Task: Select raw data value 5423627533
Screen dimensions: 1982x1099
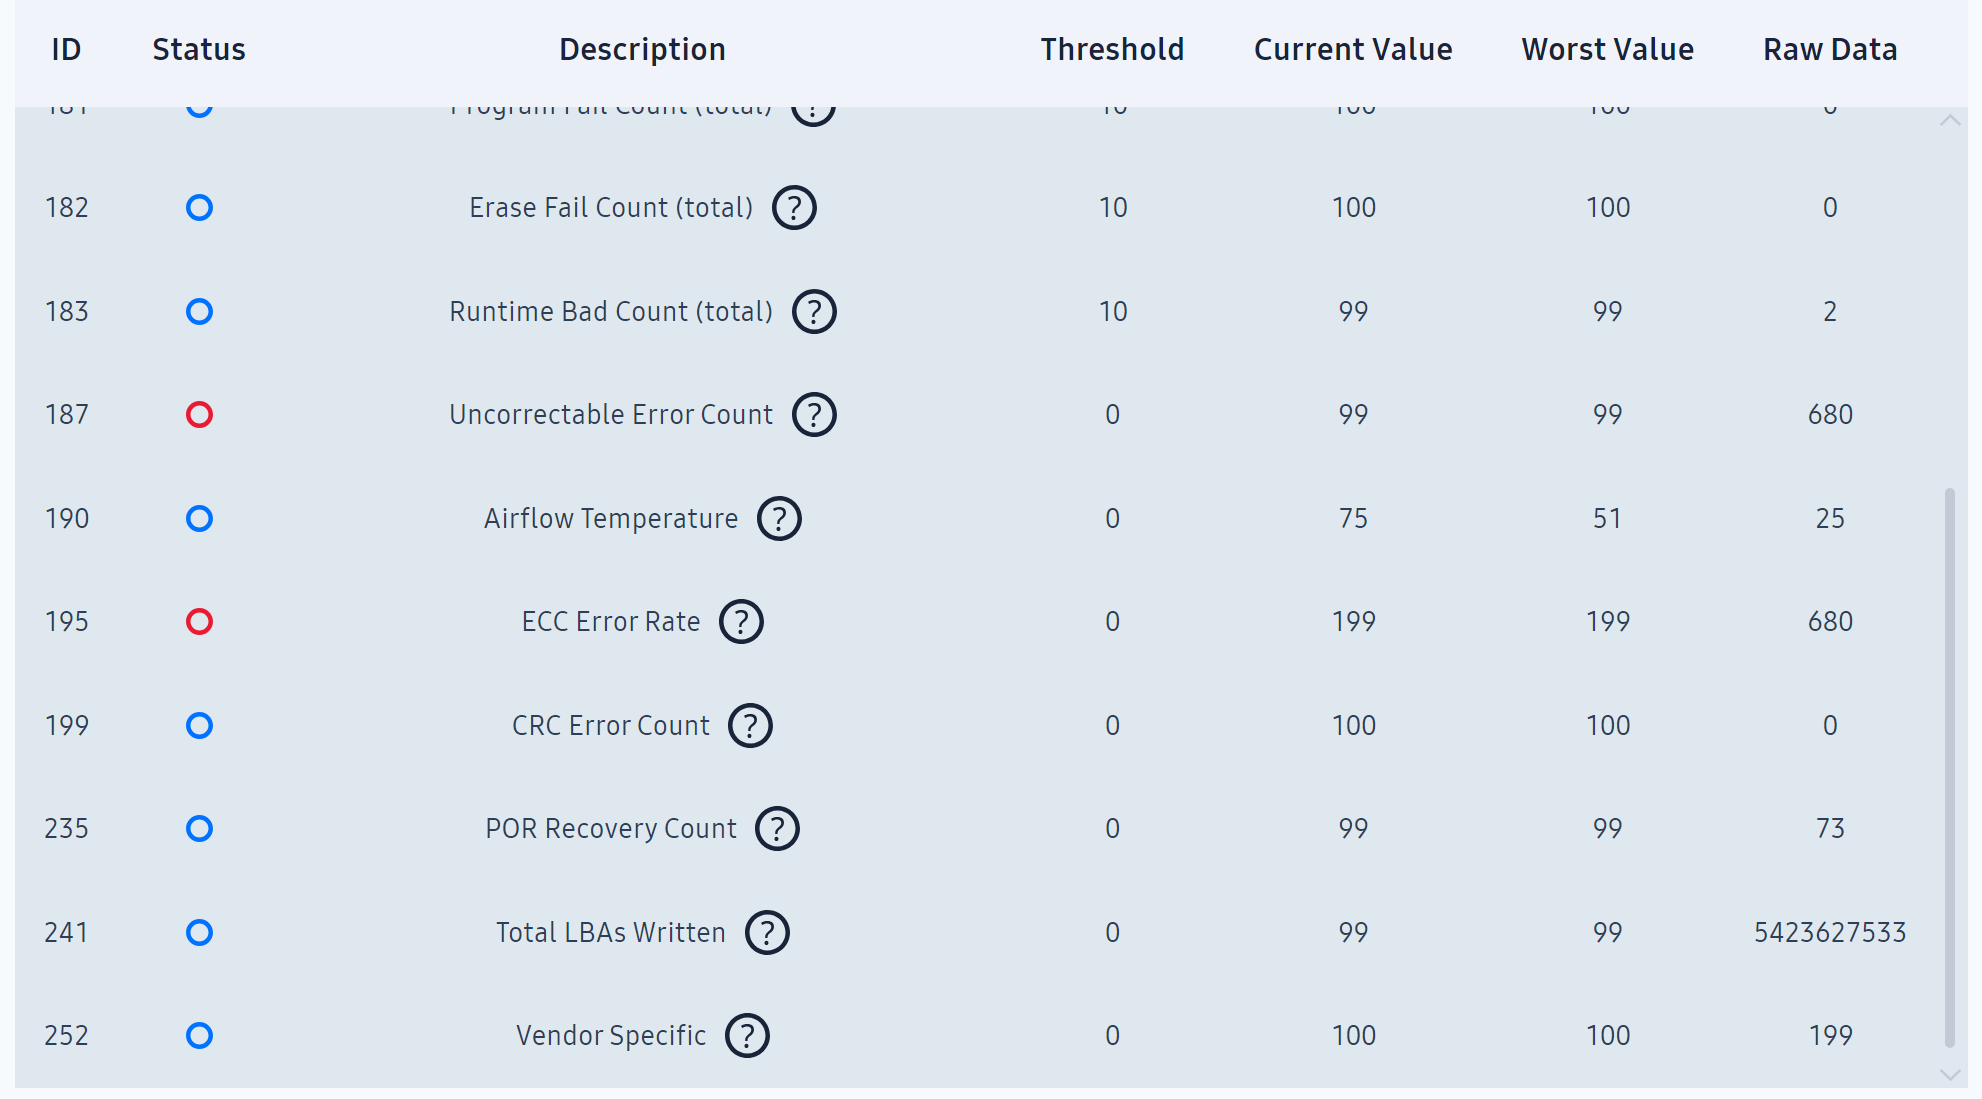Action: click(1830, 933)
